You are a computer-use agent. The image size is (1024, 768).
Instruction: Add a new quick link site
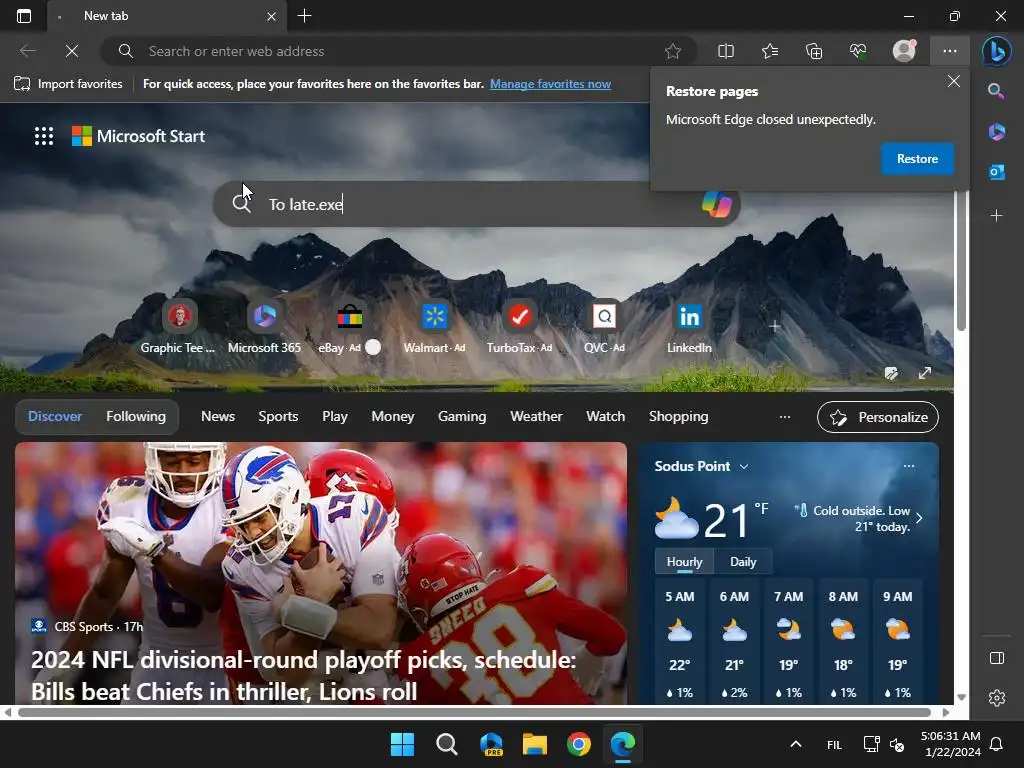point(775,326)
